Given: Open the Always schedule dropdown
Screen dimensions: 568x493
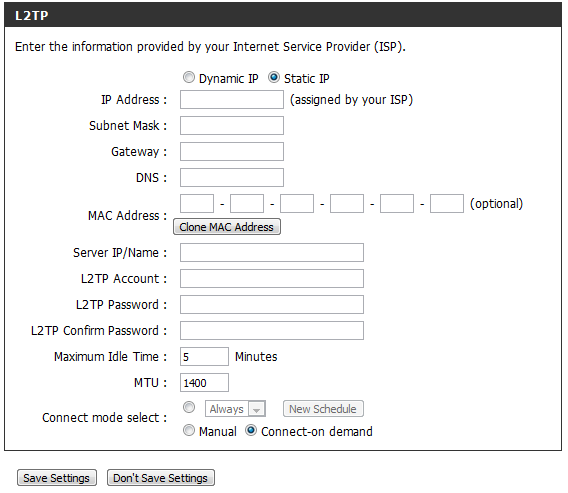Looking at the screenshot, I should pos(235,409).
